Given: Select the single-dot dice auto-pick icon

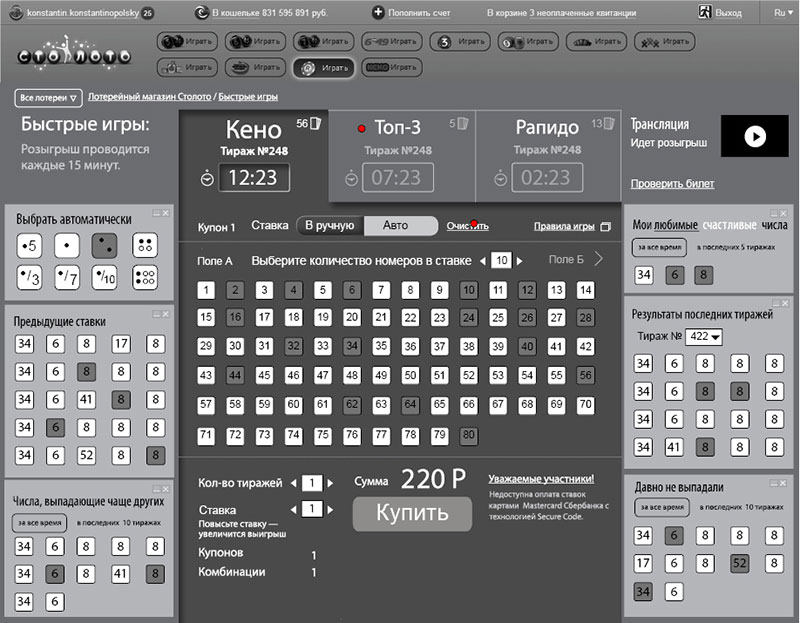Looking at the screenshot, I should pyautogui.click(x=67, y=245).
